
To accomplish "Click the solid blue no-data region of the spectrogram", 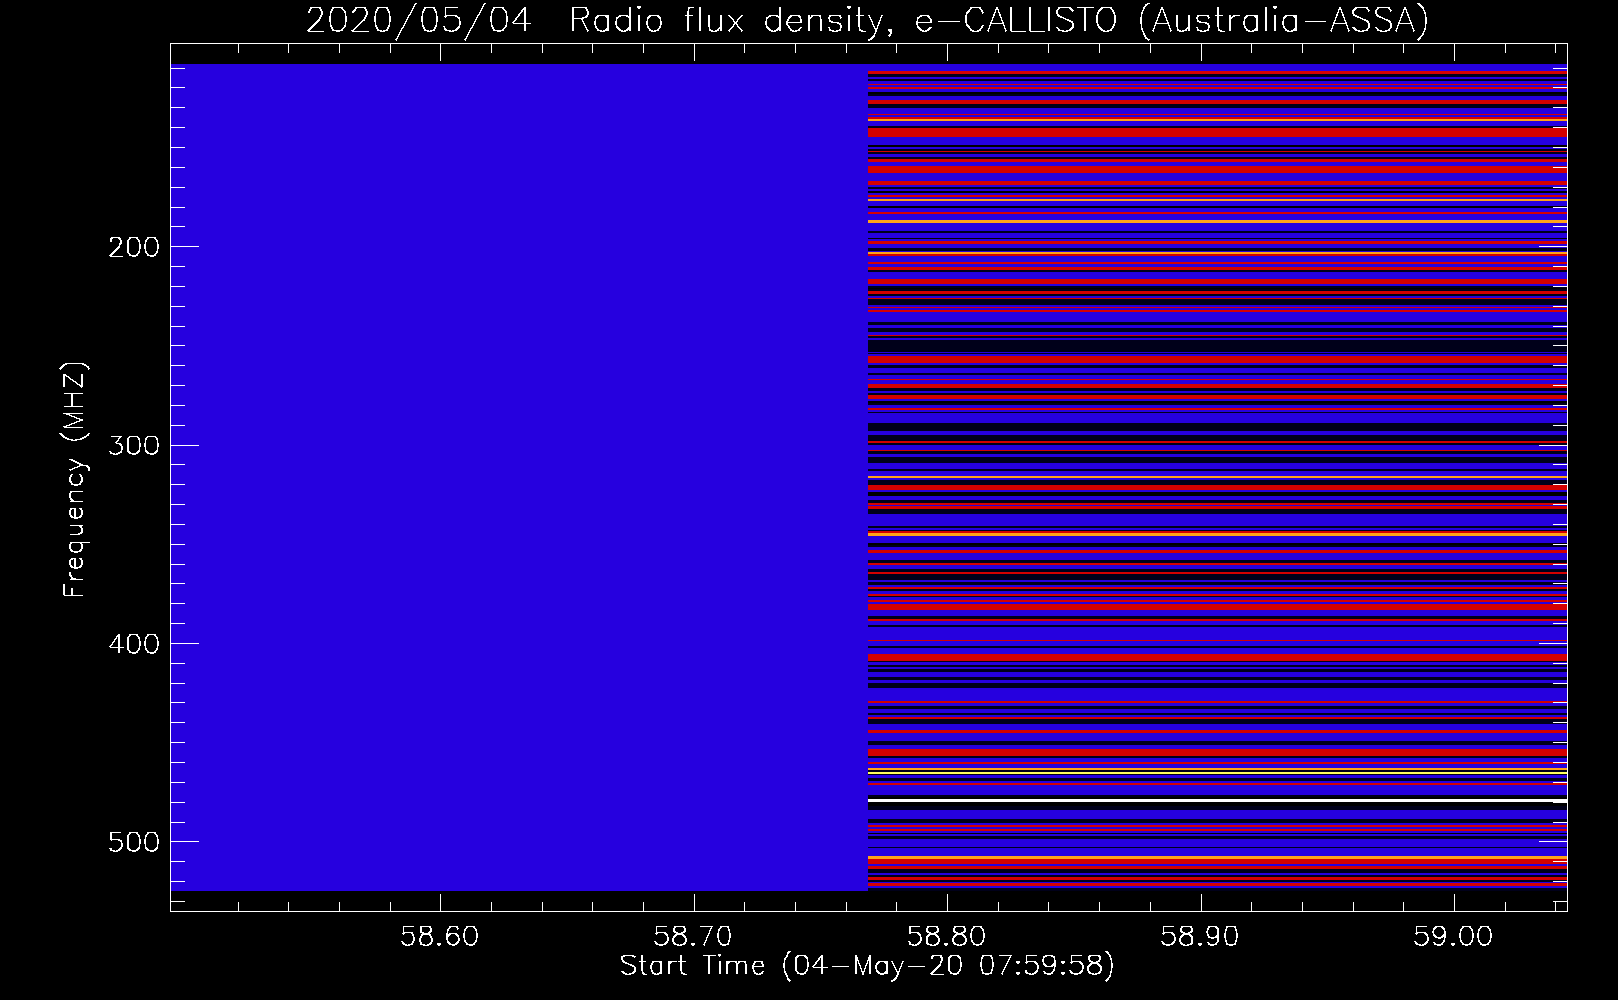I will [520, 477].
